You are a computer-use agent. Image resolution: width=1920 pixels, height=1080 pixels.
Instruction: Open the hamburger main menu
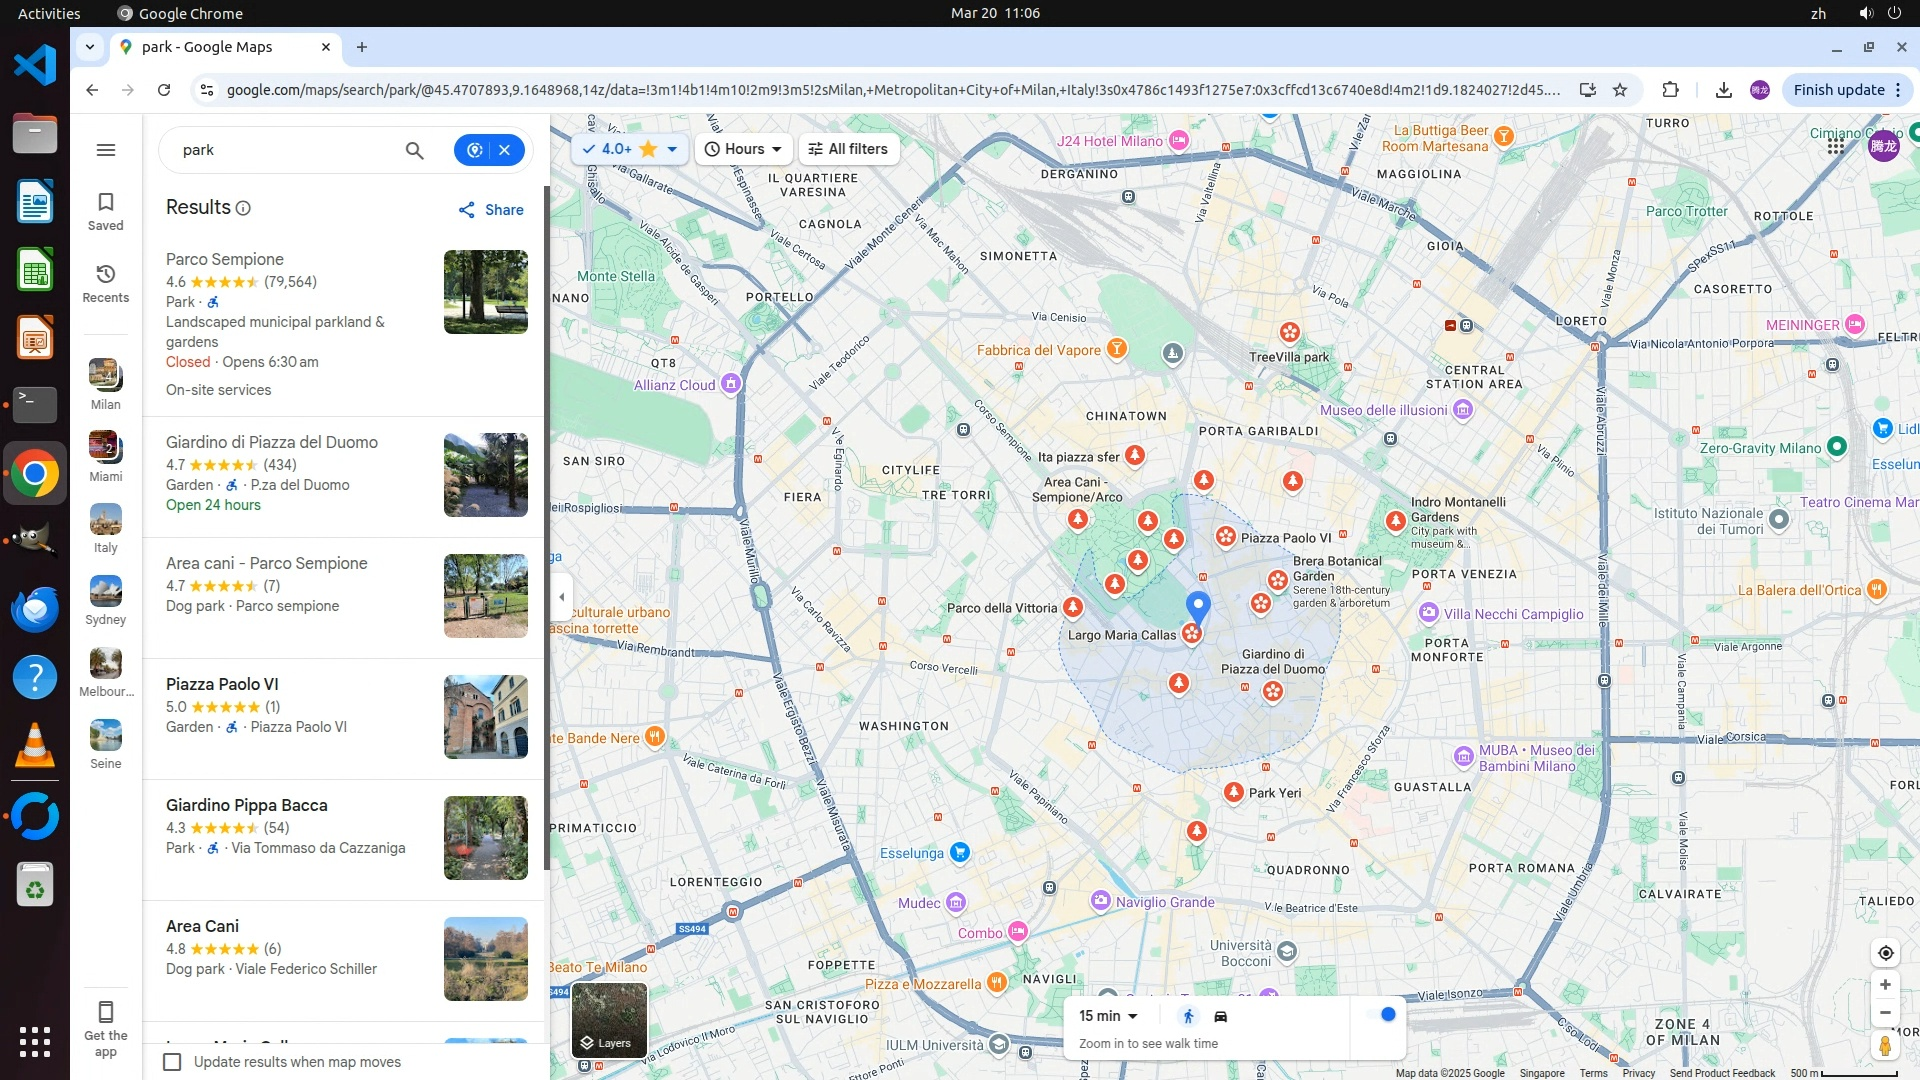[x=105, y=150]
